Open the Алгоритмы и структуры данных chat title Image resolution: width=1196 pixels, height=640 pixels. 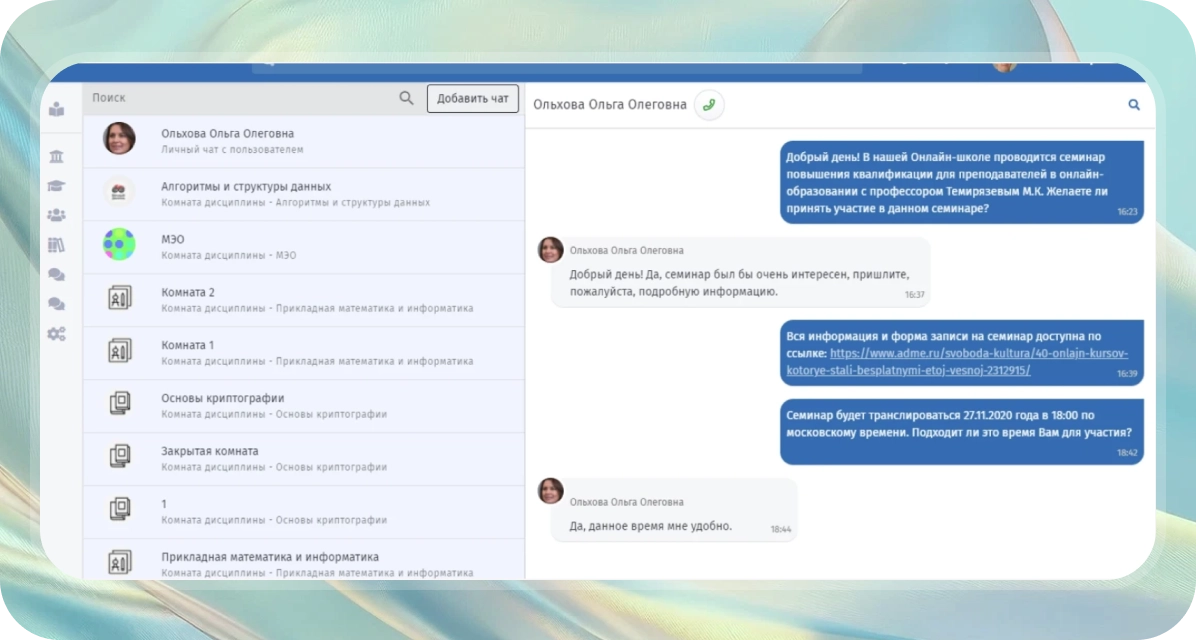click(246, 186)
